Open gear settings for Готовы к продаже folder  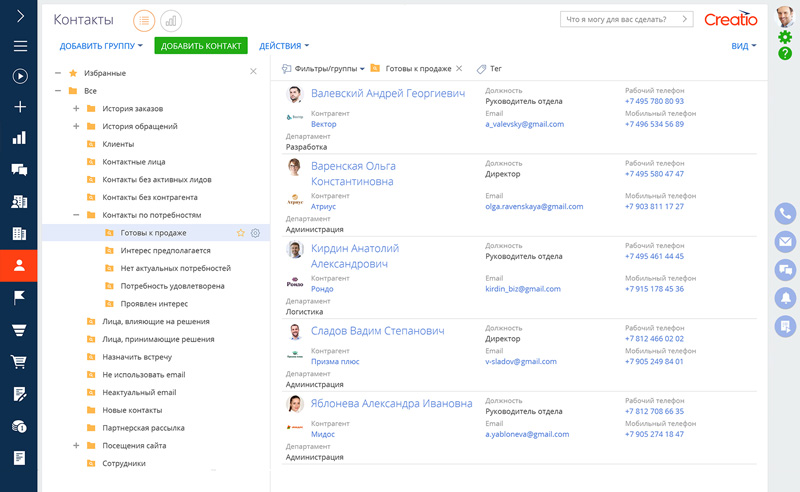coord(256,233)
